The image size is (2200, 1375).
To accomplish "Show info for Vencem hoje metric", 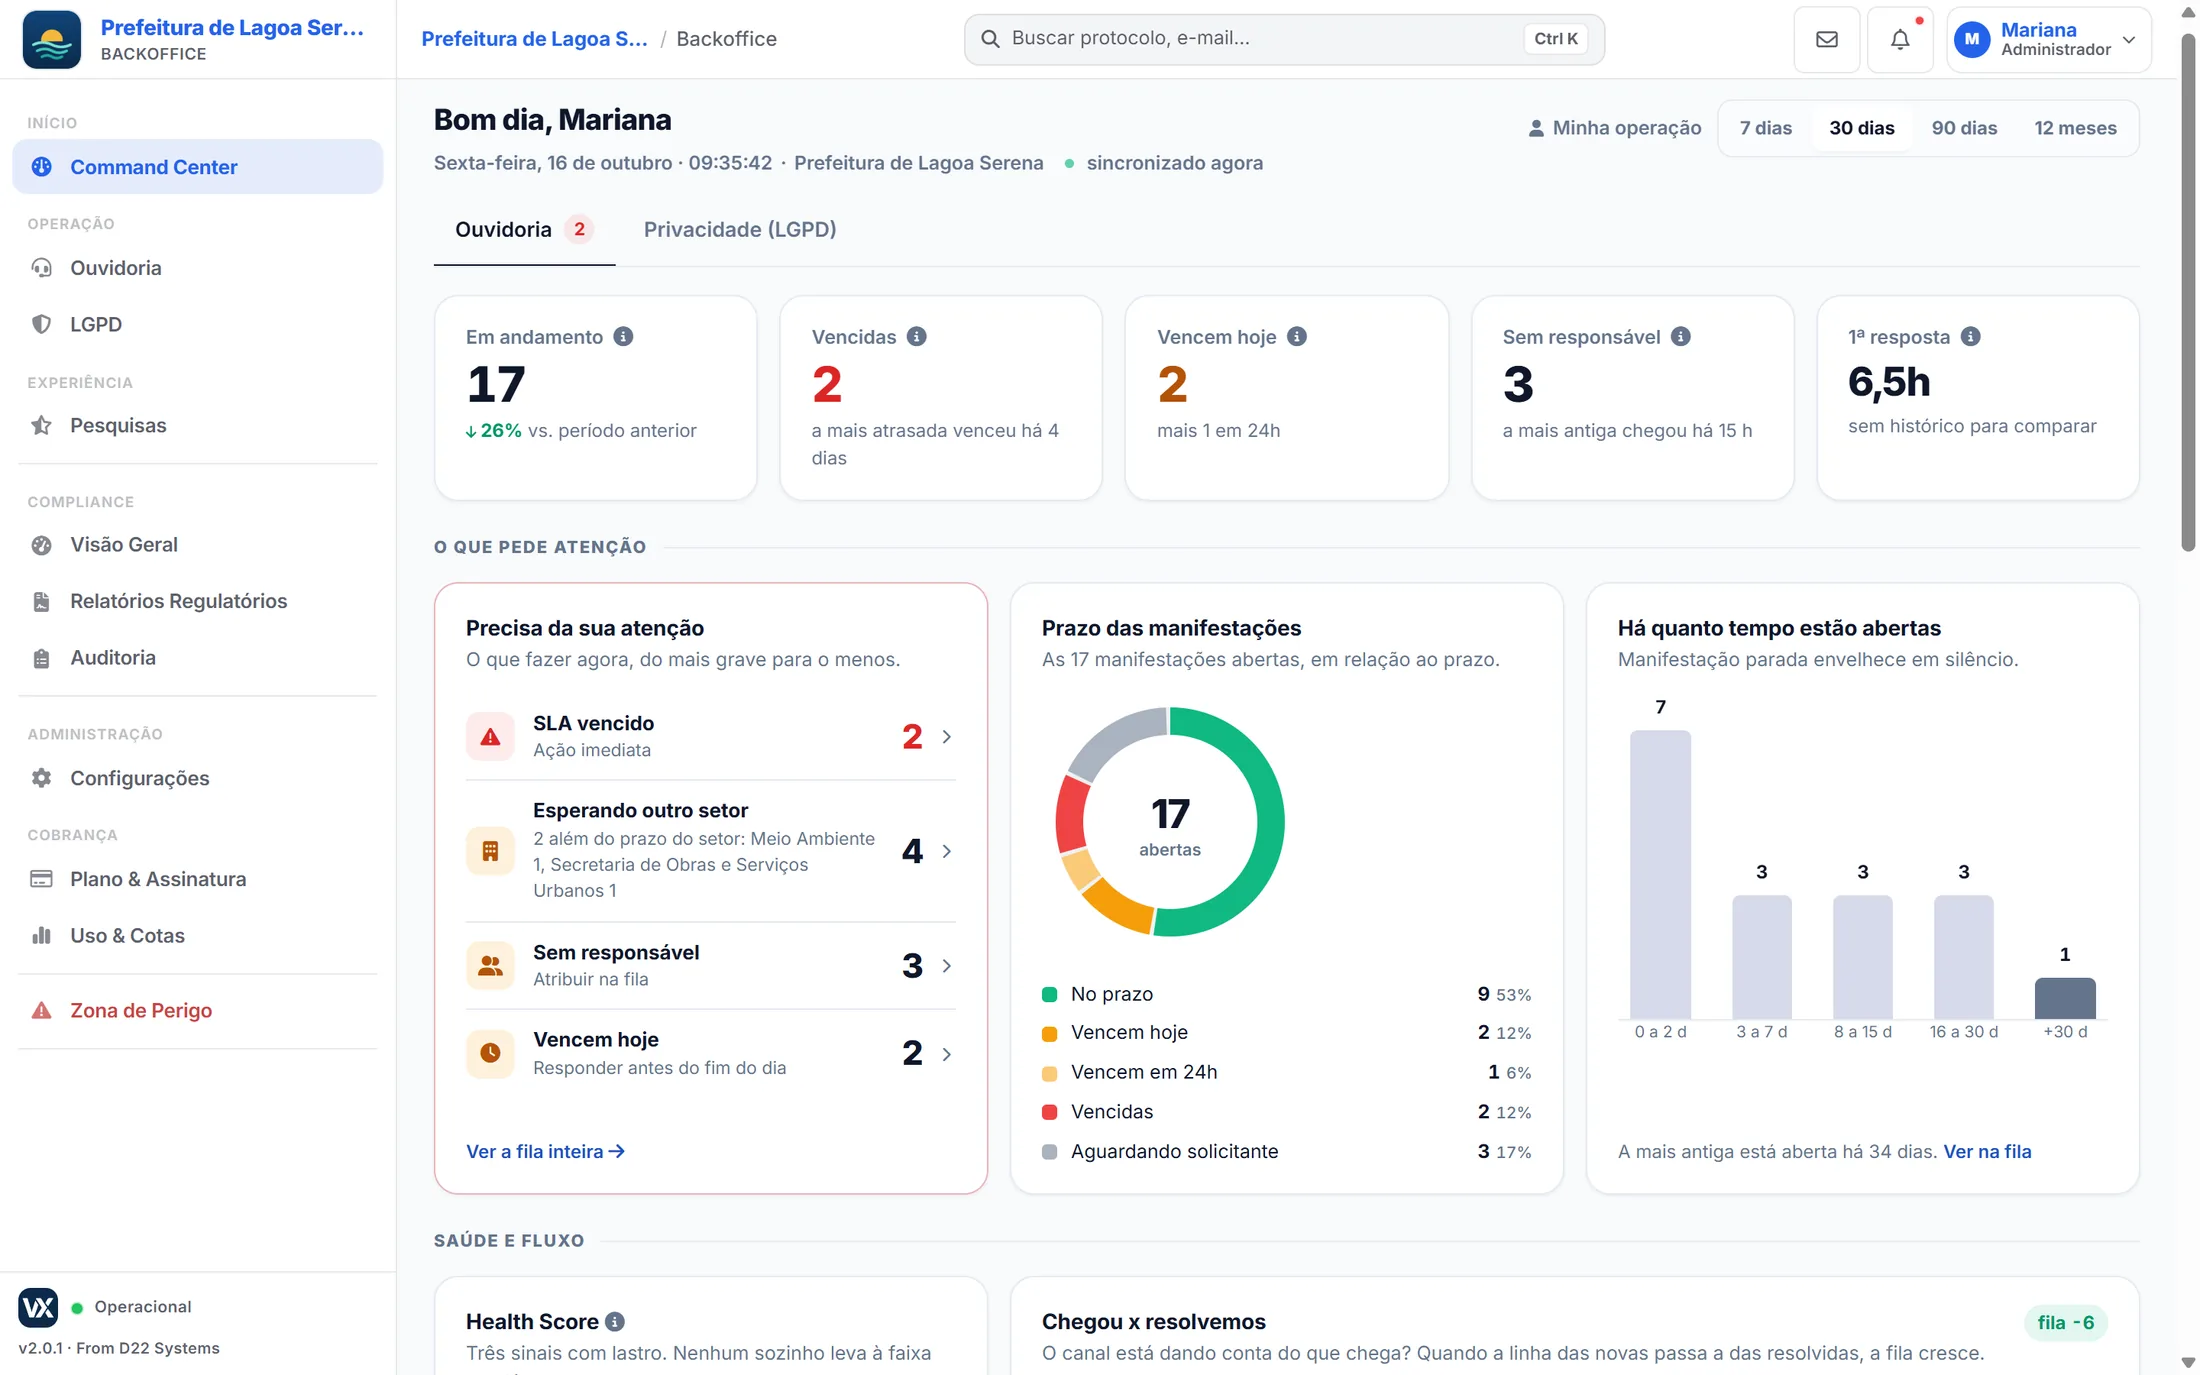I will click(1296, 336).
